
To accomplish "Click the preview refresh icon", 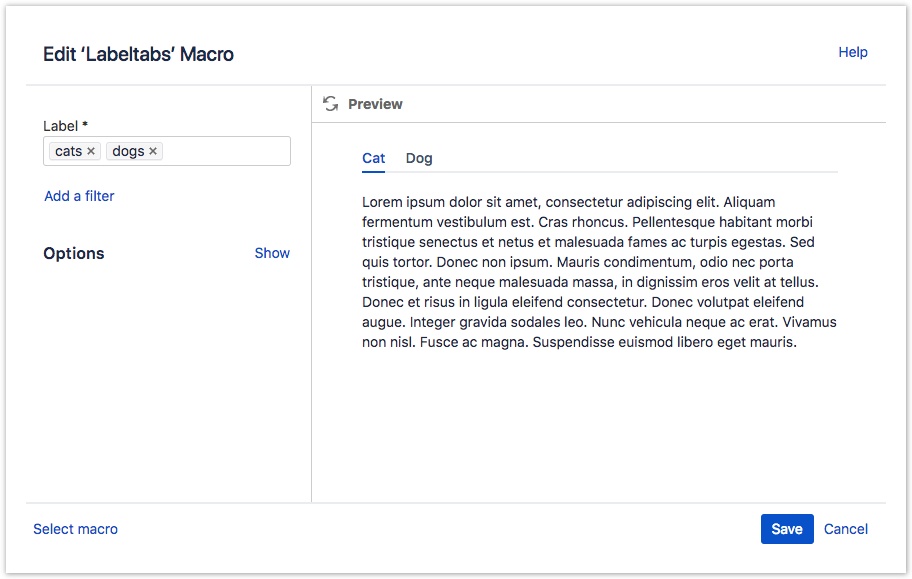I will (x=330, y=103).
